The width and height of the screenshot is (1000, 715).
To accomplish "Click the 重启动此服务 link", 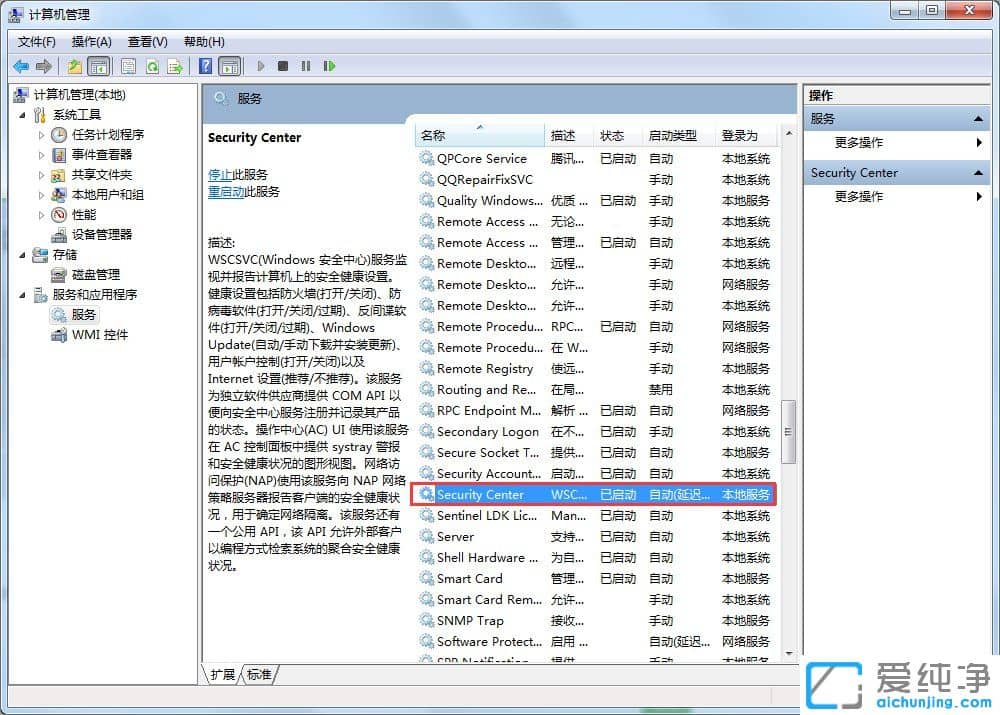I will tap(229, 191).
